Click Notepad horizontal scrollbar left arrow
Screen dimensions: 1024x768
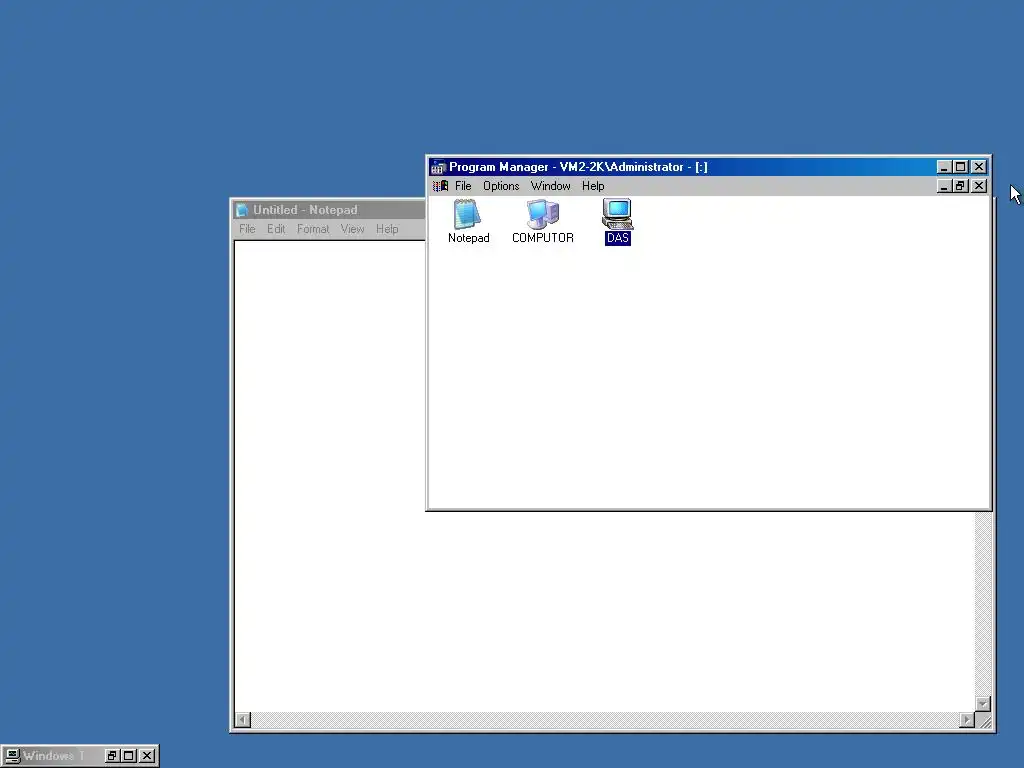click(x=242, y=720)
